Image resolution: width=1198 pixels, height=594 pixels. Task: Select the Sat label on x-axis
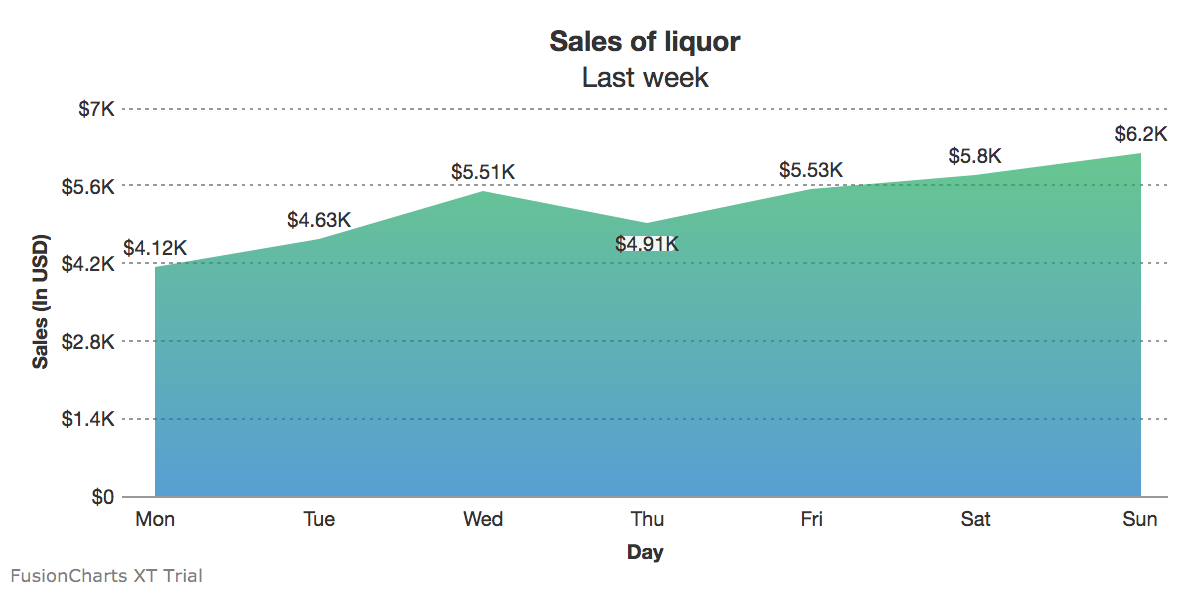coord(975,519)
